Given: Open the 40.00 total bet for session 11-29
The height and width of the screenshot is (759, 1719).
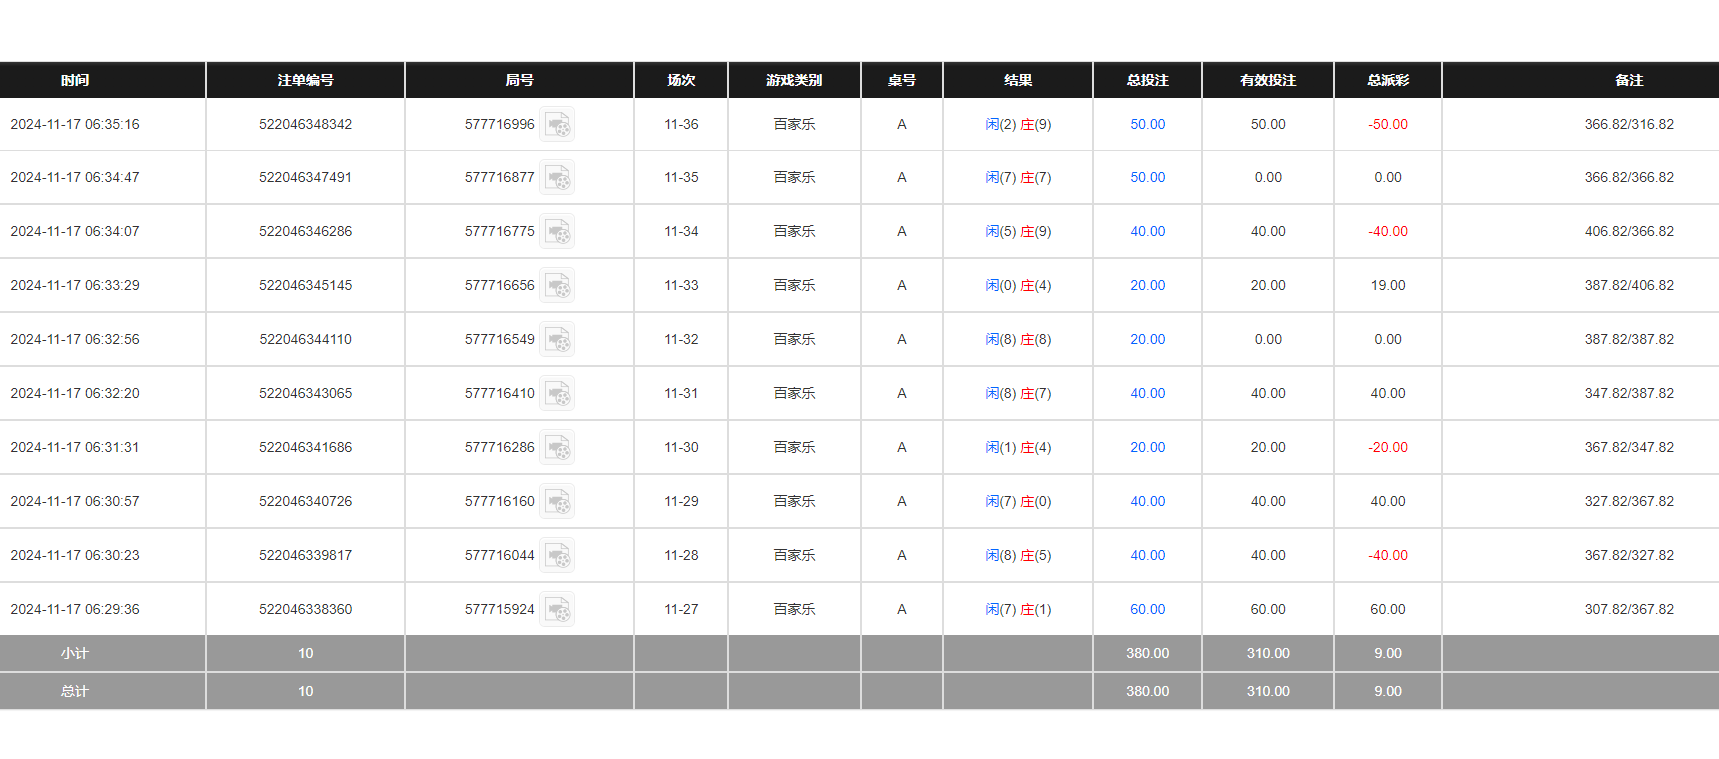Looking at the screenshot, I should click(x=1147, y=501).
